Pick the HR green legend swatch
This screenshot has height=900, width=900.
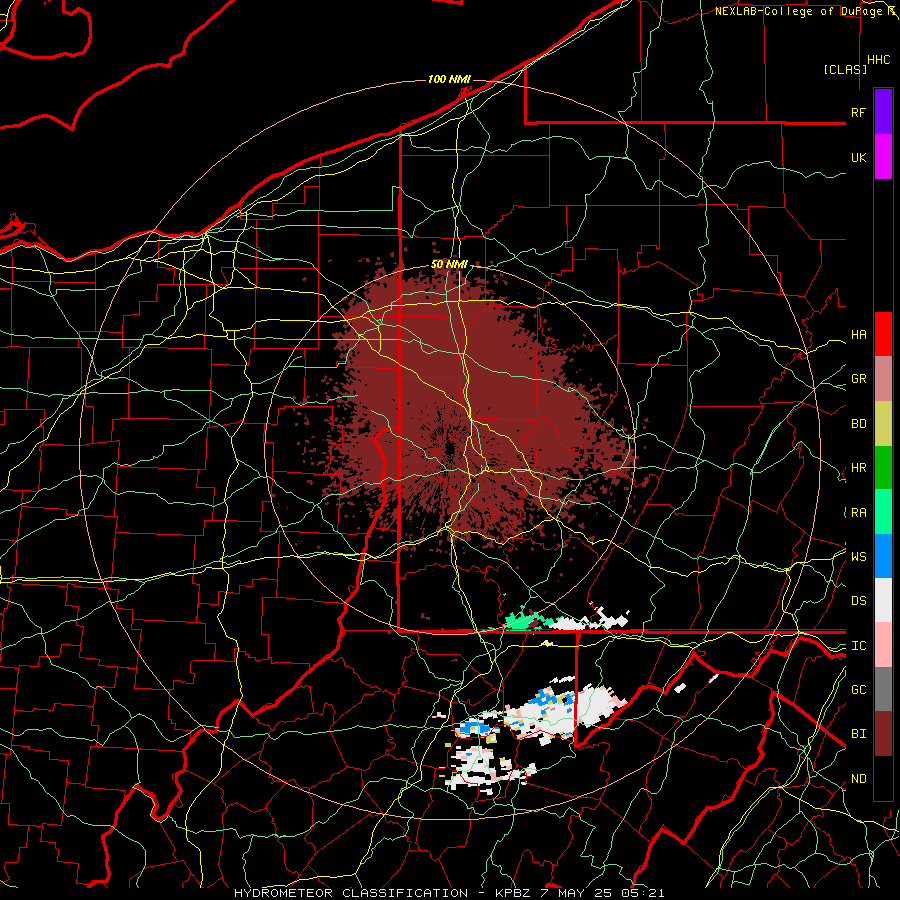click(883, 468)
